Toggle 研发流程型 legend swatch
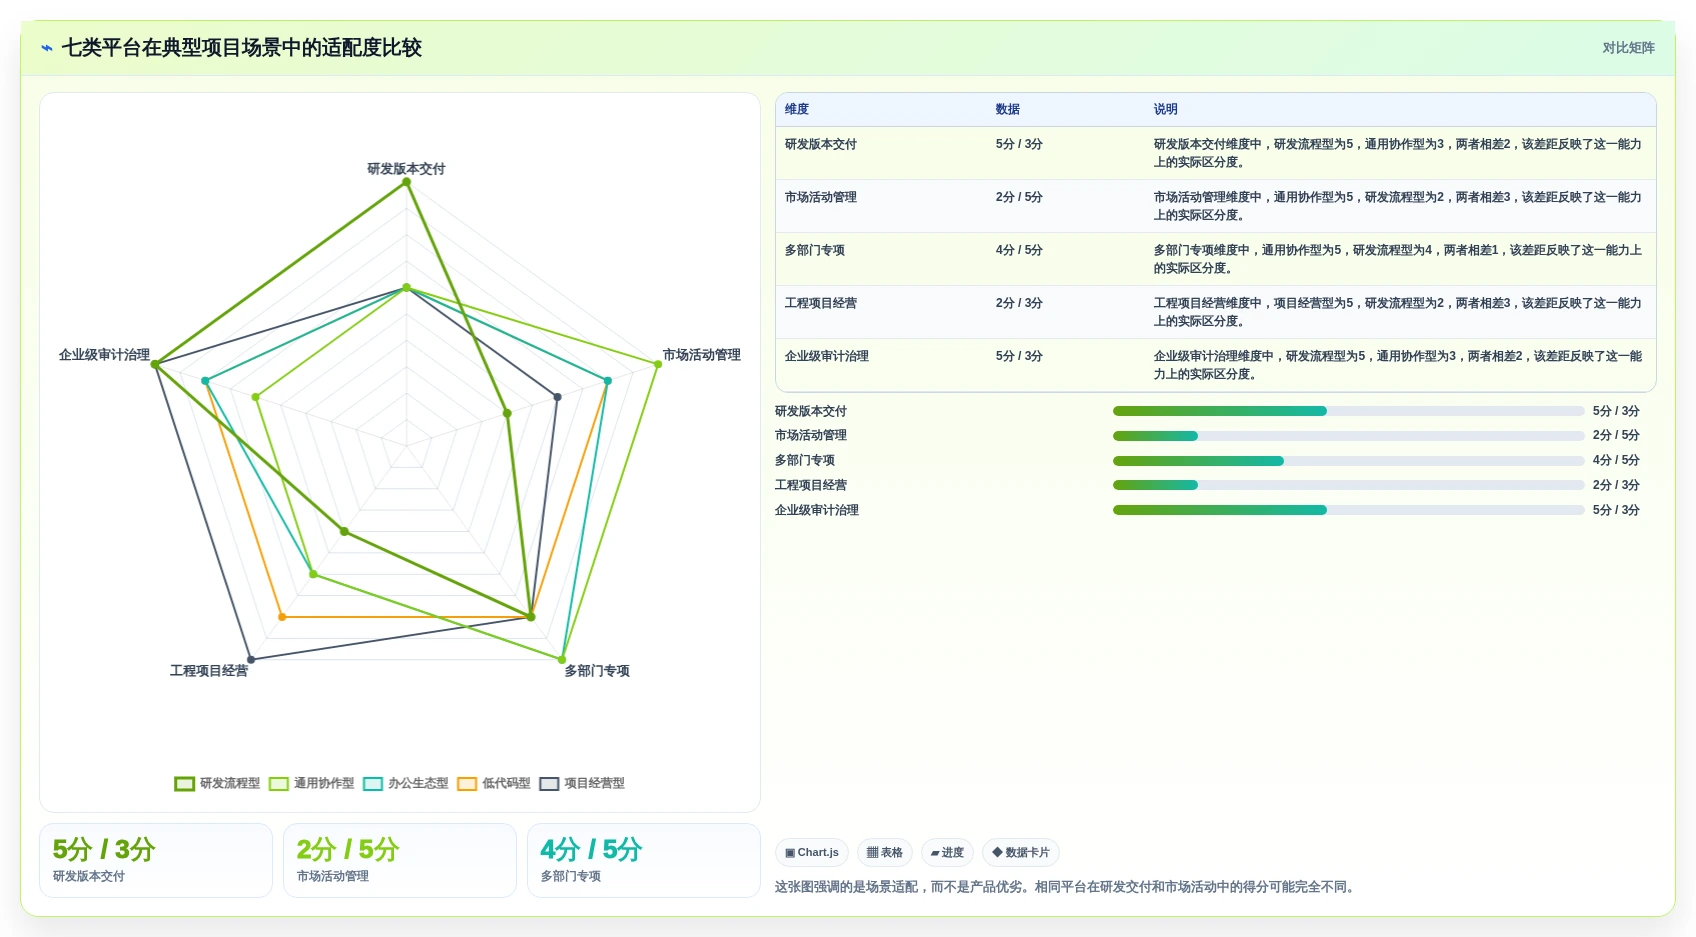This screenshot has width=1696, height=937. pos(184,784)
